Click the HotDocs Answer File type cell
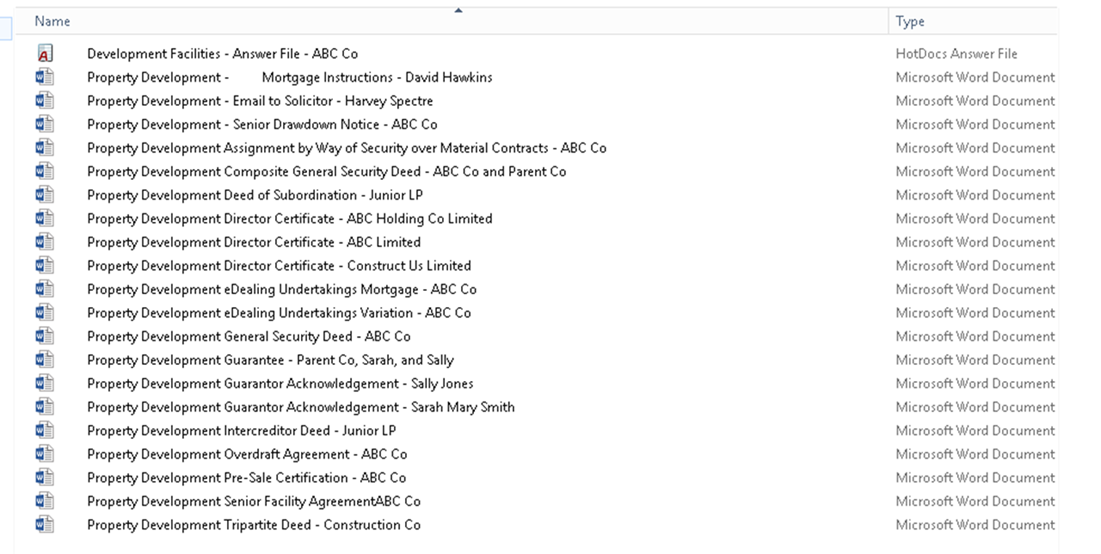 [x=956, y=53]
